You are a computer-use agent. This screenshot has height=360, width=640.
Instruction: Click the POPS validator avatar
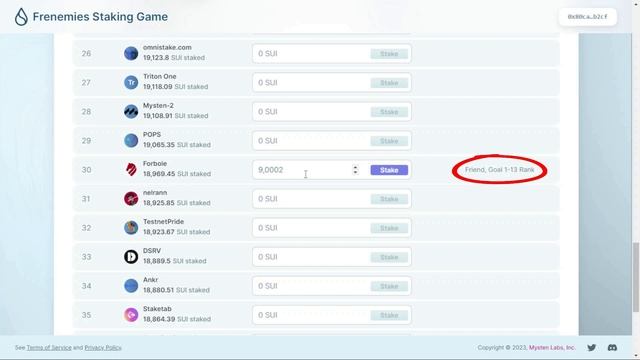point(131,140)
